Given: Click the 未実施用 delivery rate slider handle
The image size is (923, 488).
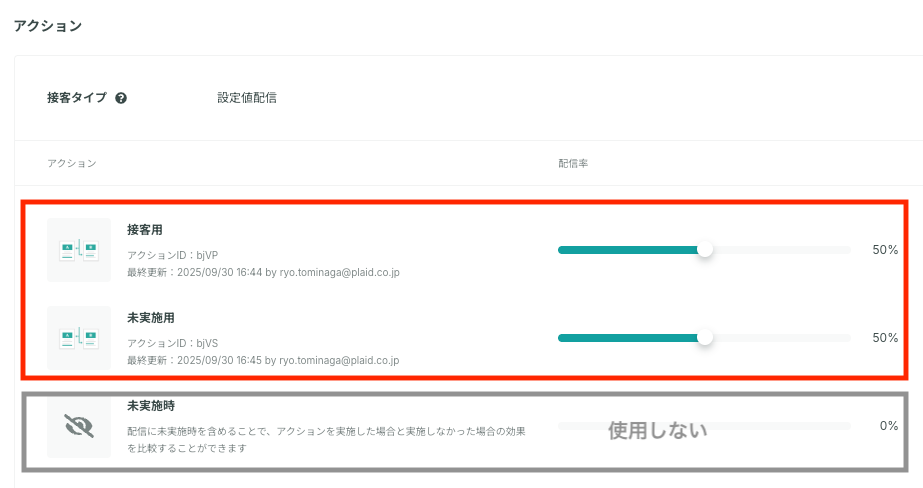Looking at the screenshot, I should coord(705,337).
